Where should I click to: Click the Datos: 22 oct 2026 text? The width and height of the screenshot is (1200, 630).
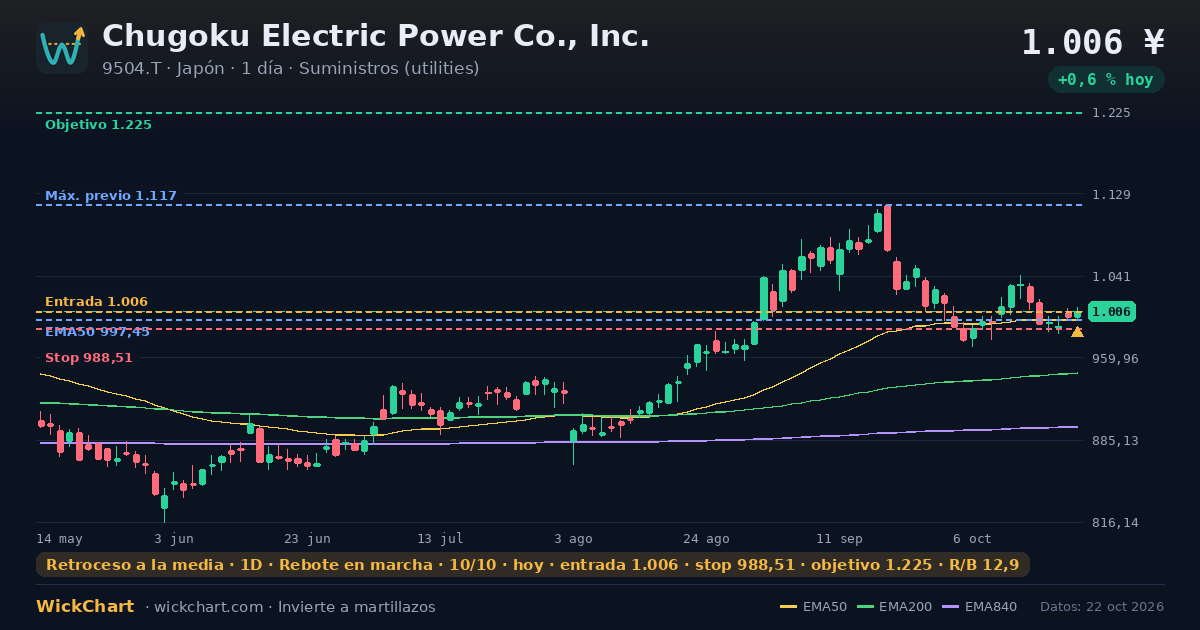click(1102, 607)
